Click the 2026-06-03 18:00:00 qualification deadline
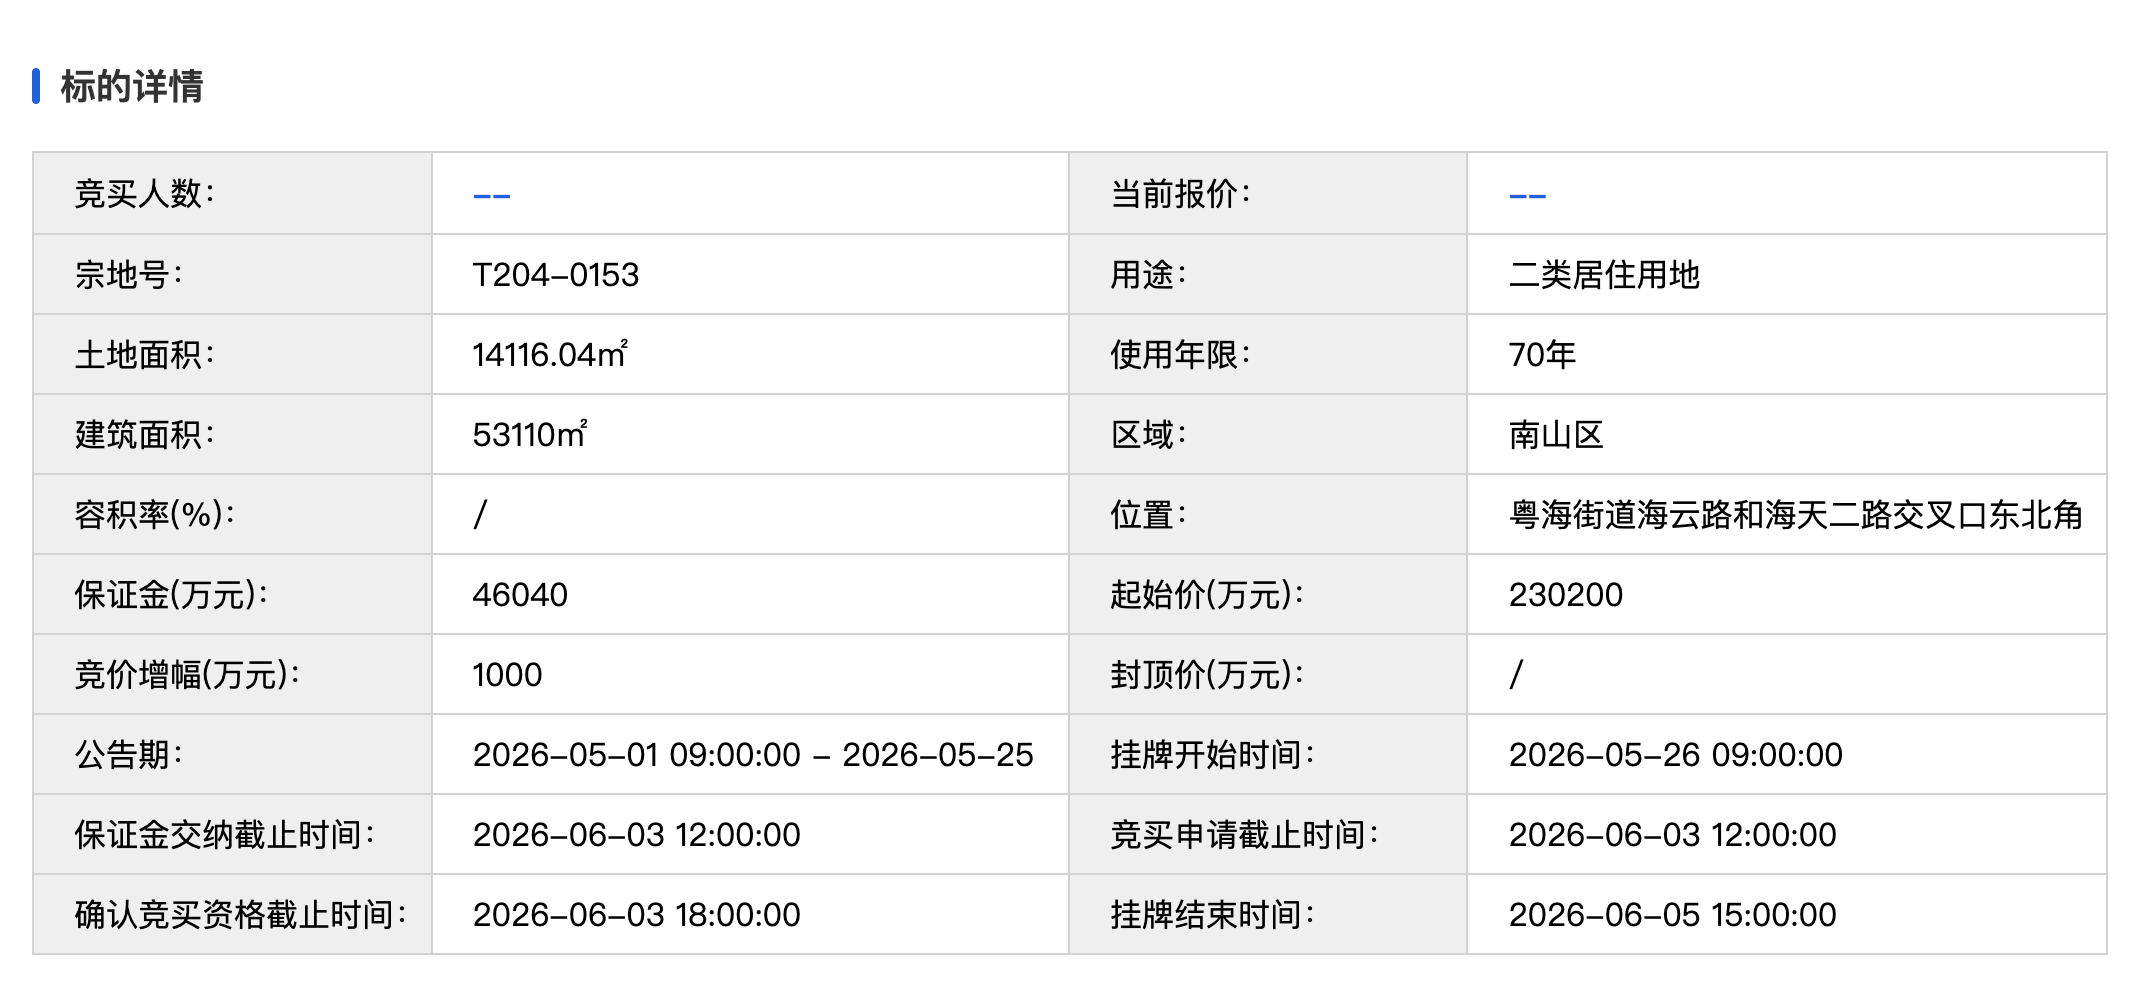 point(636,915)
